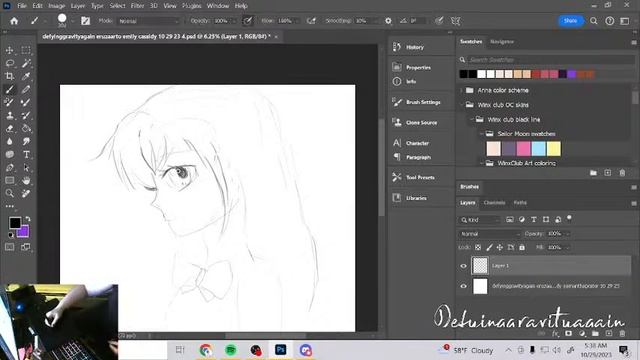The image size is (640, 360).
Task: Open the brush preset picker arrow
Action: tap(72, 21)
